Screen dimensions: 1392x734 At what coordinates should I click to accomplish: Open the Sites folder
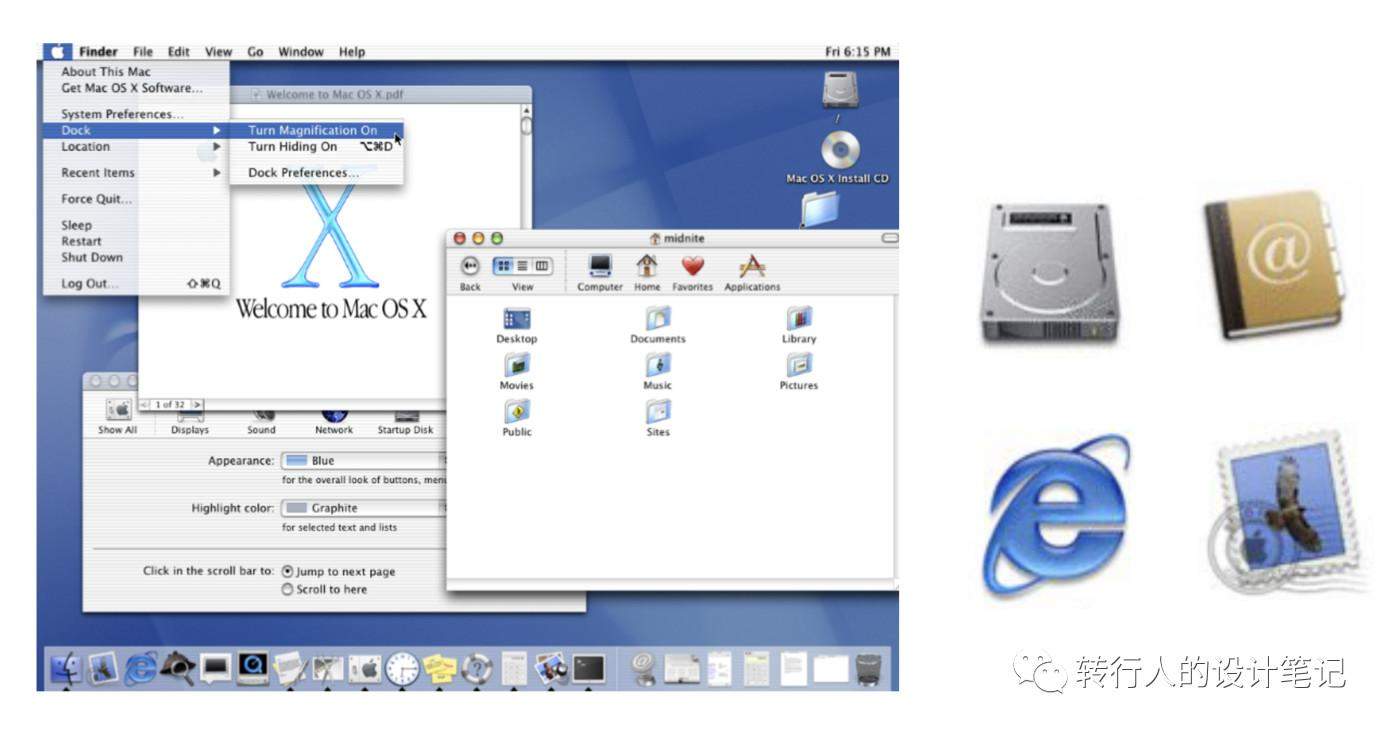tap(658, 419)
